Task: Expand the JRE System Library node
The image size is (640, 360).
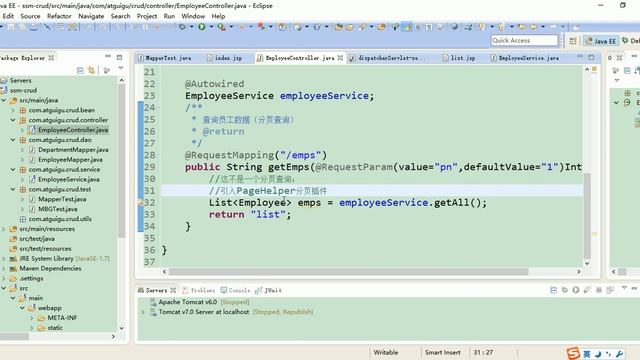Action: [x=4, y=259]
